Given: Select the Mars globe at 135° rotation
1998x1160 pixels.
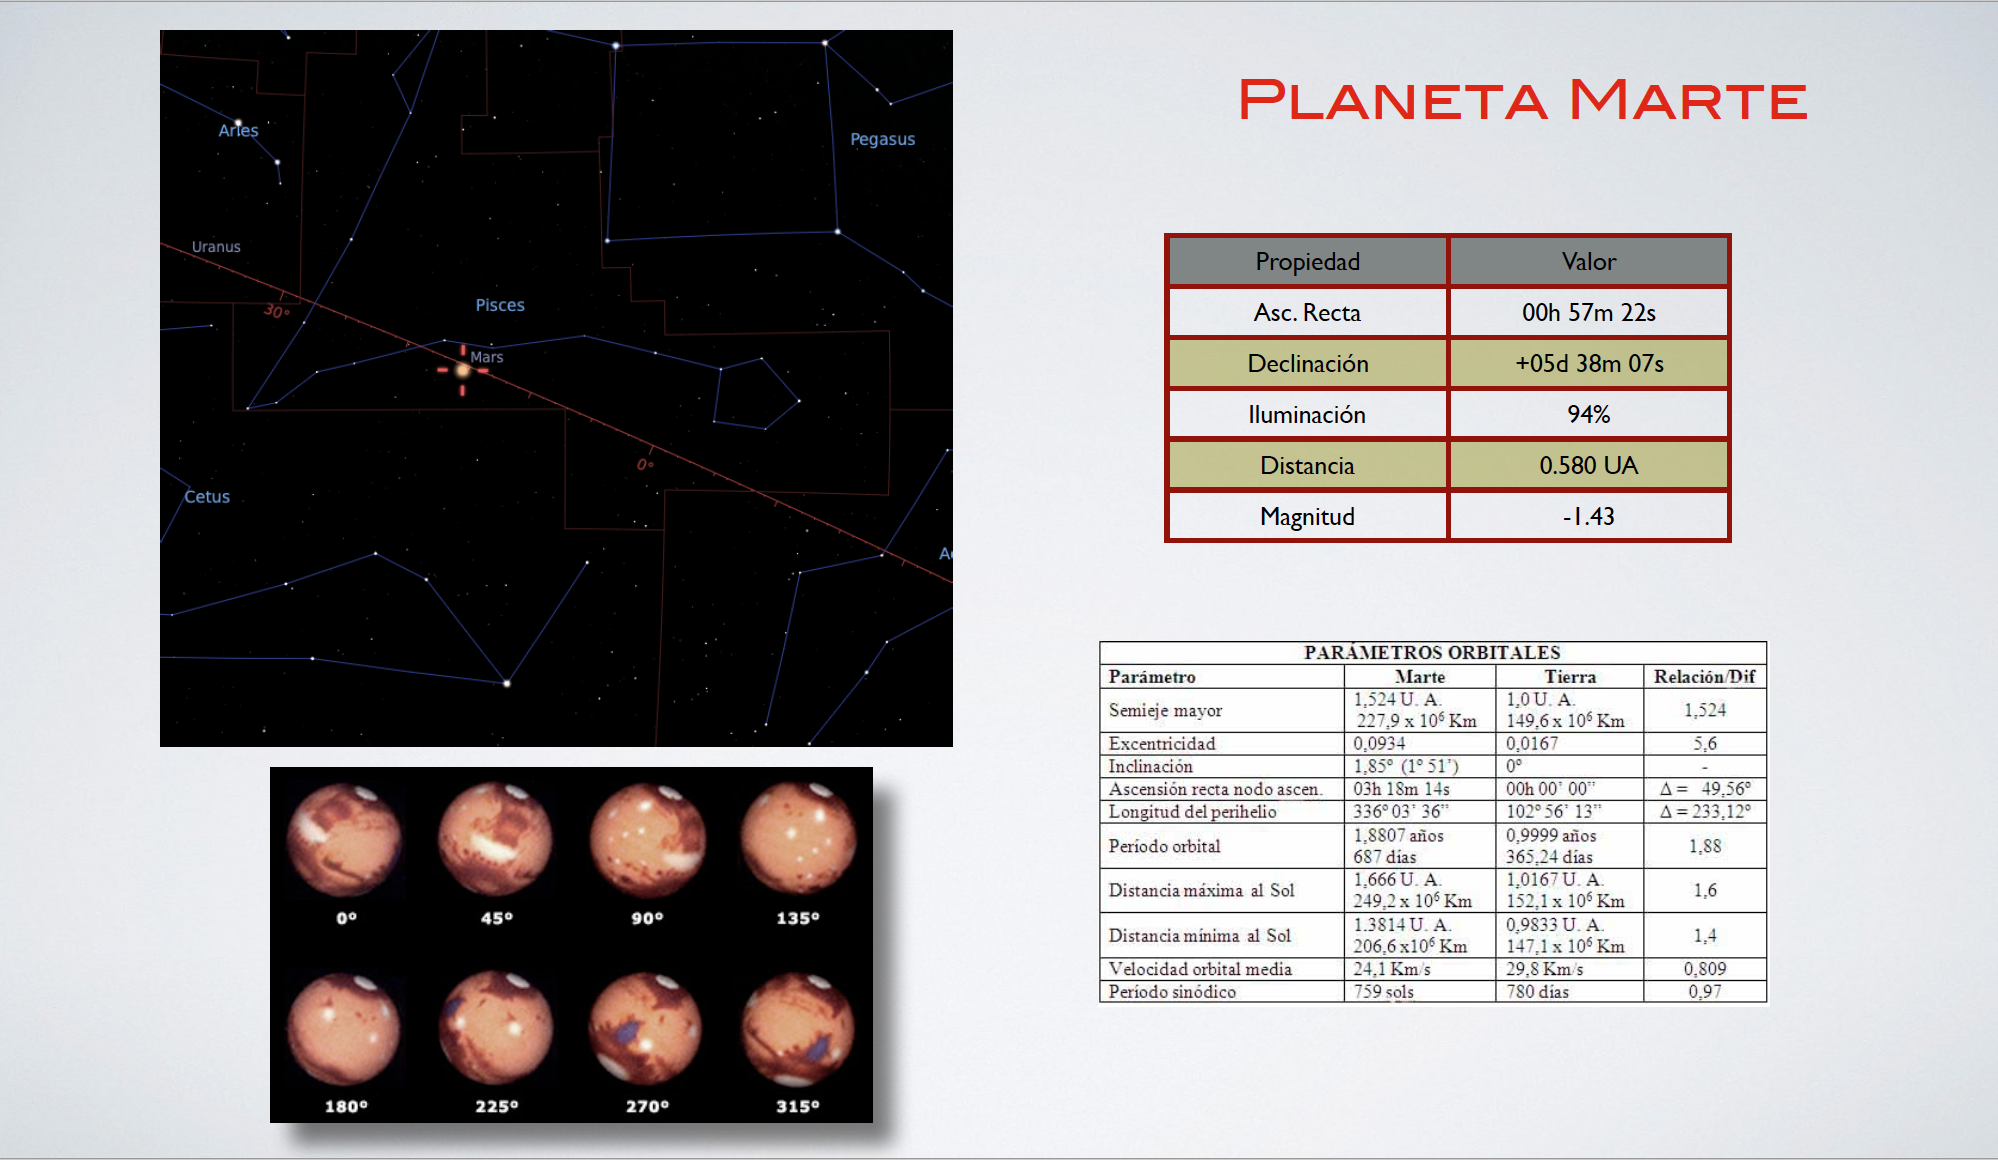Looking at the screenshot, I should pos(798,839).
